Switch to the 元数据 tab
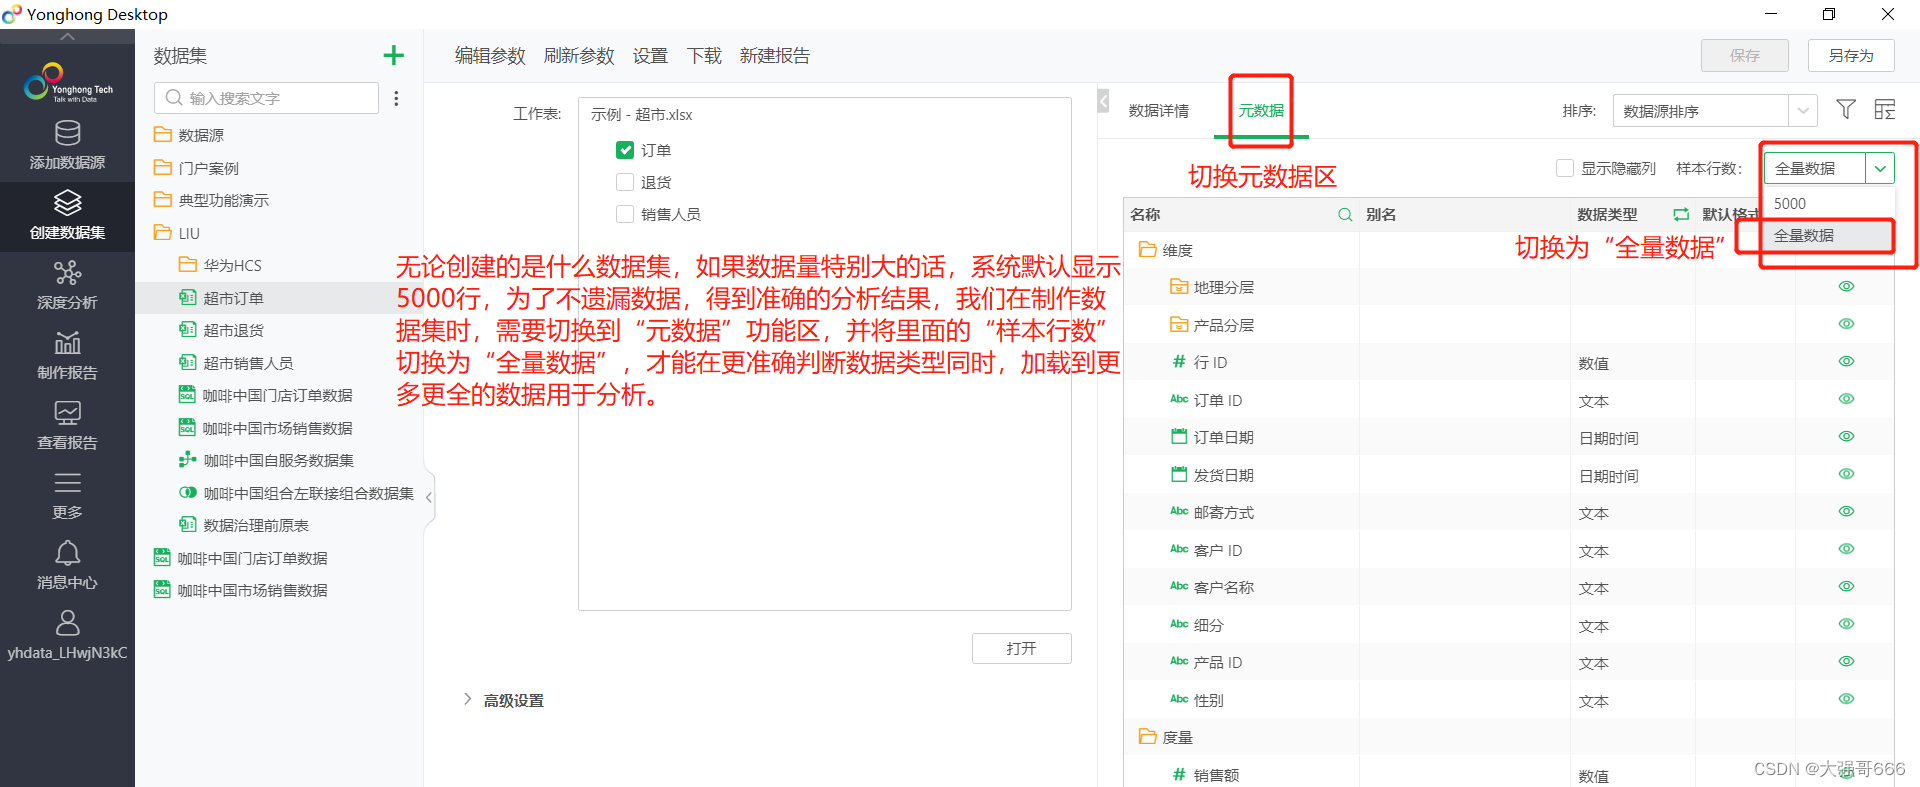Viewport: 1920px width, 787px height. coord(1261,111)
